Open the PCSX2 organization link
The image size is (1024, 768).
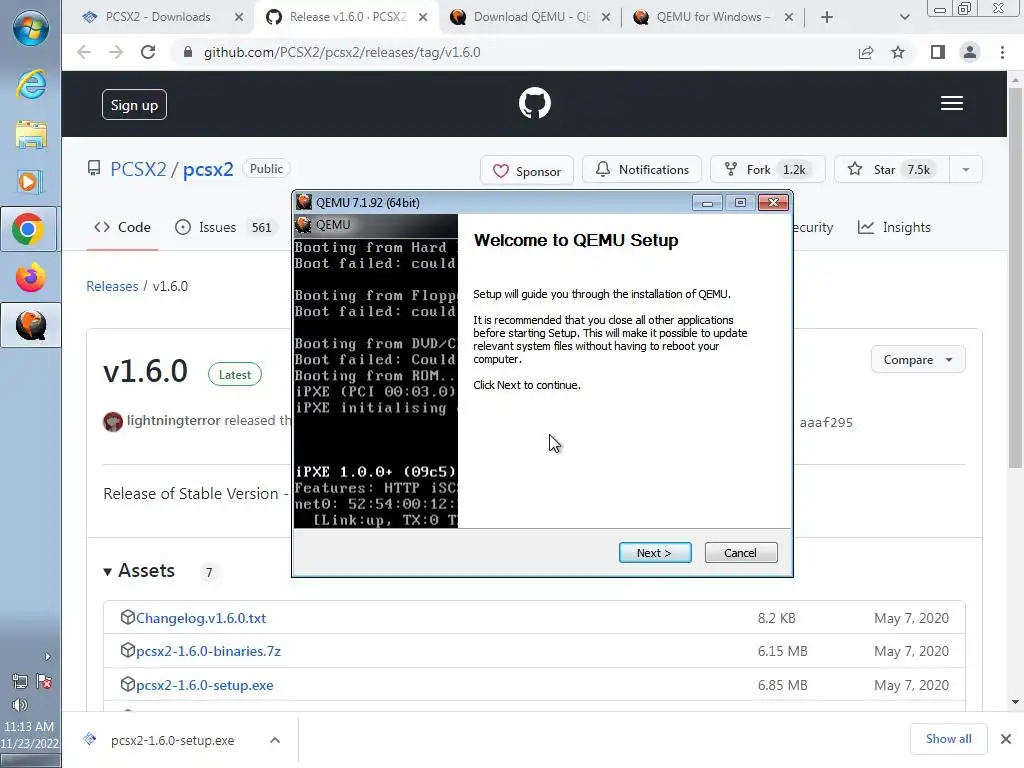pyautogui.click(x=138, y=169)
